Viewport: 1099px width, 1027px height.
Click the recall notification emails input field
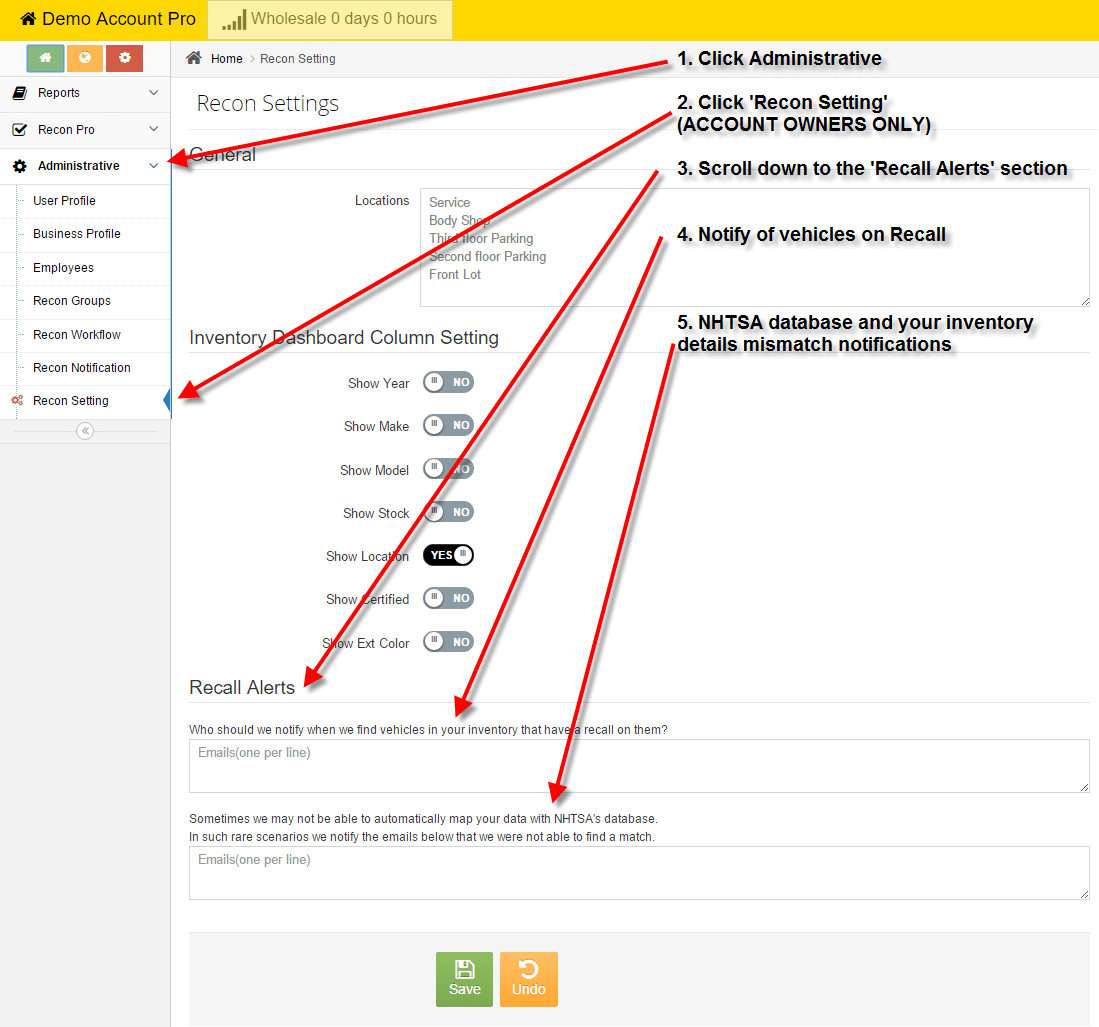point(639,765)
